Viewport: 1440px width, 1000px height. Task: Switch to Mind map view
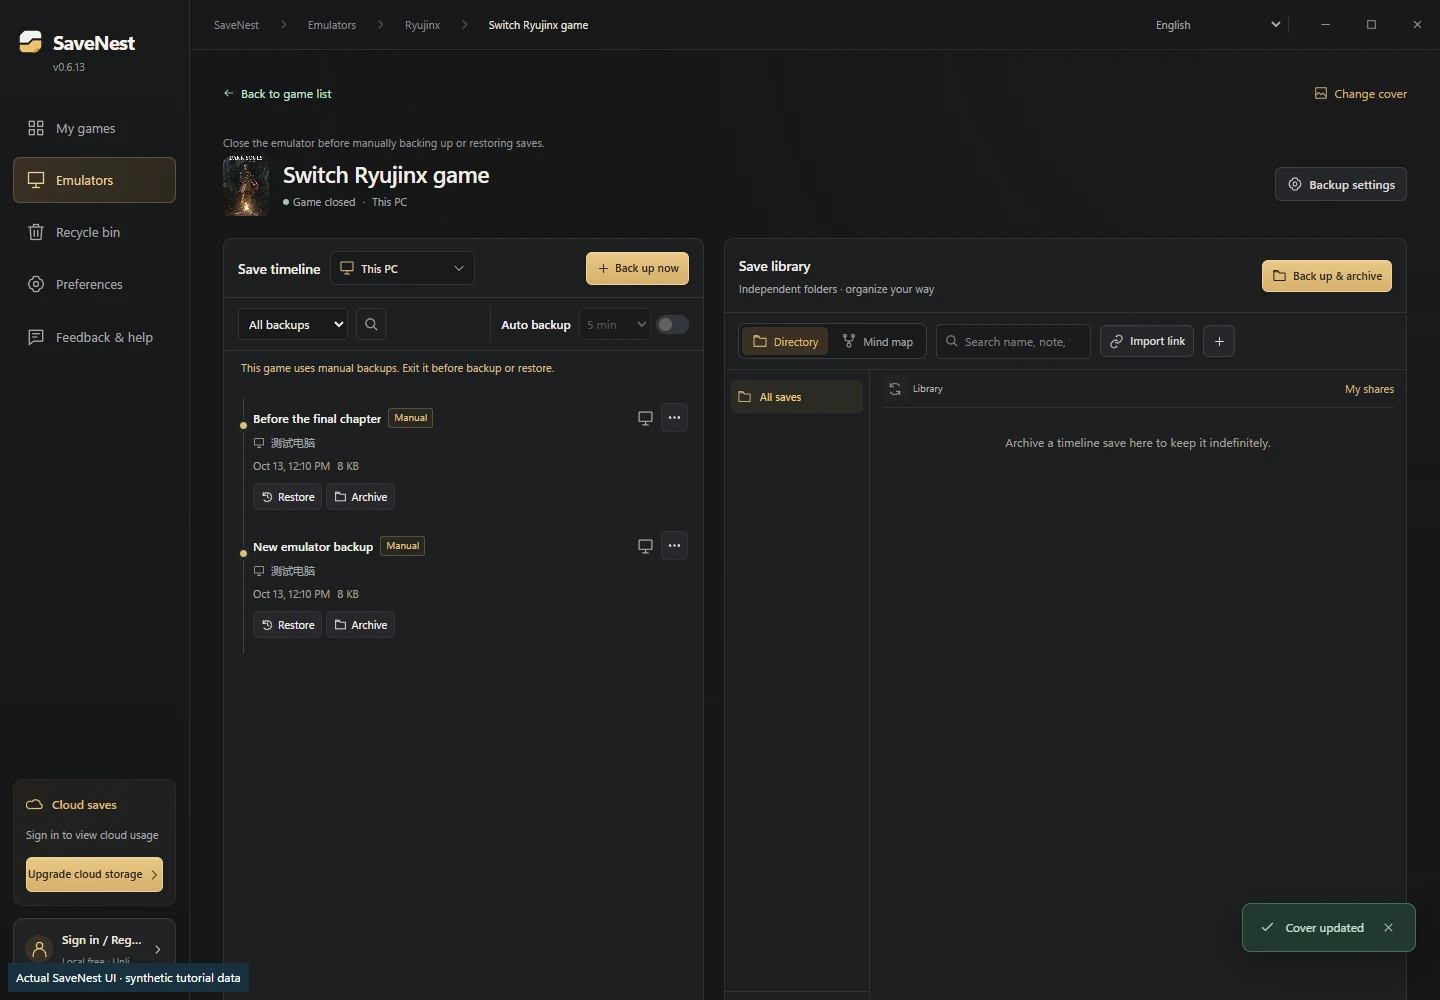point(877,341)
